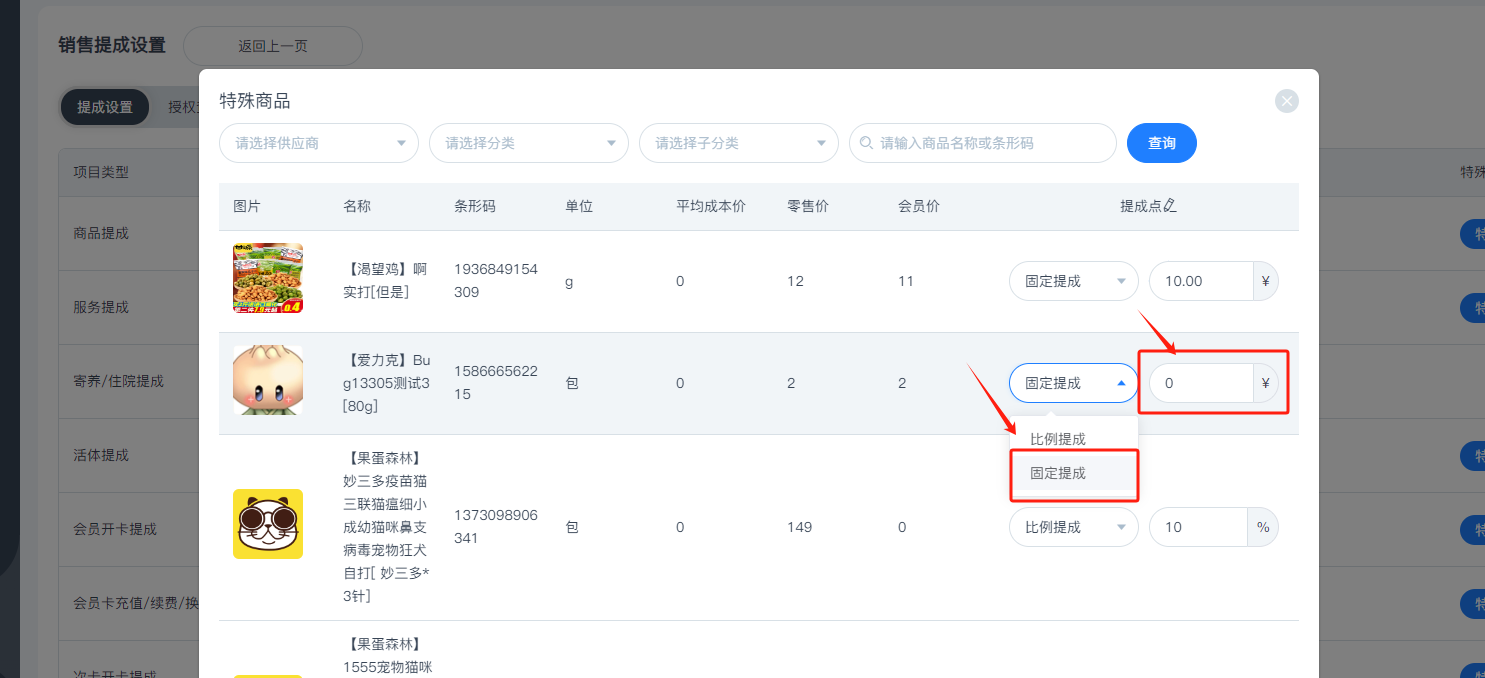Click the percent commission field showing 10
This screenshot has height=678, width=1485.
pos(1199,527)
